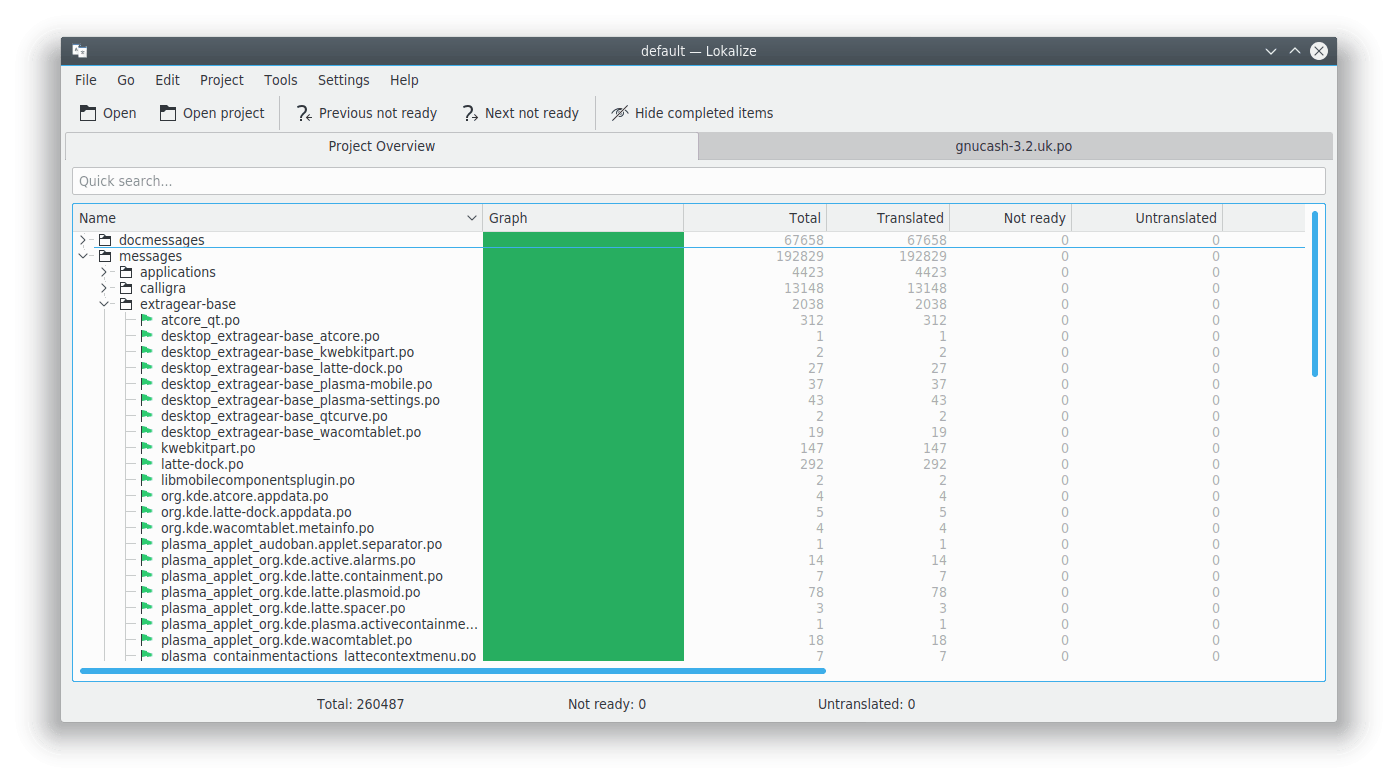The width and height of the screenshot is (1398, 783).
Task: Click the extragear-base folder icon
Action: coord(126,304)
